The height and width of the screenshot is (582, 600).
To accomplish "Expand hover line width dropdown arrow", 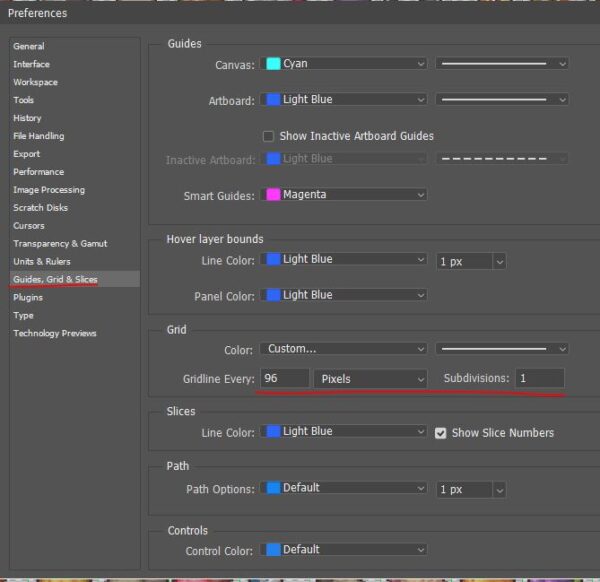I will (x=499, y=262).
